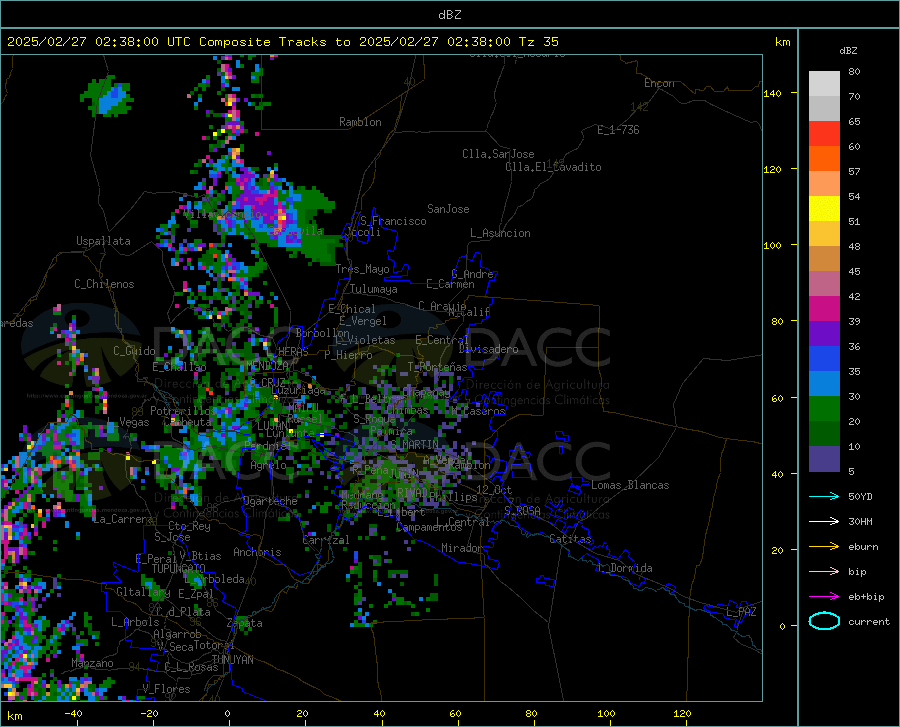Click the 'Catitas' map label
This screenshot has height=727, width=900.
tap(571, 539)
